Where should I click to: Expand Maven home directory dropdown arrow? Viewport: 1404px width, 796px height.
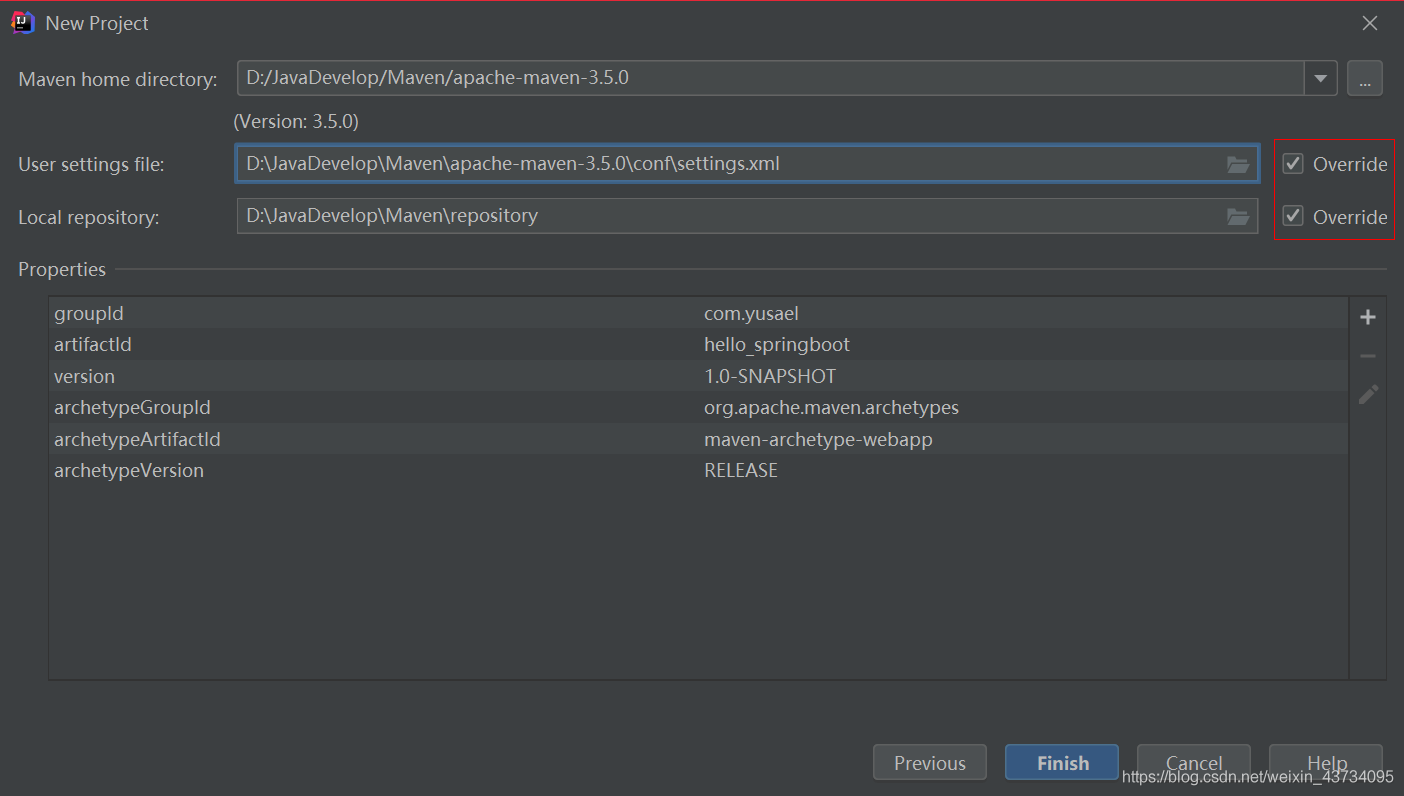tap(1321, 78)
